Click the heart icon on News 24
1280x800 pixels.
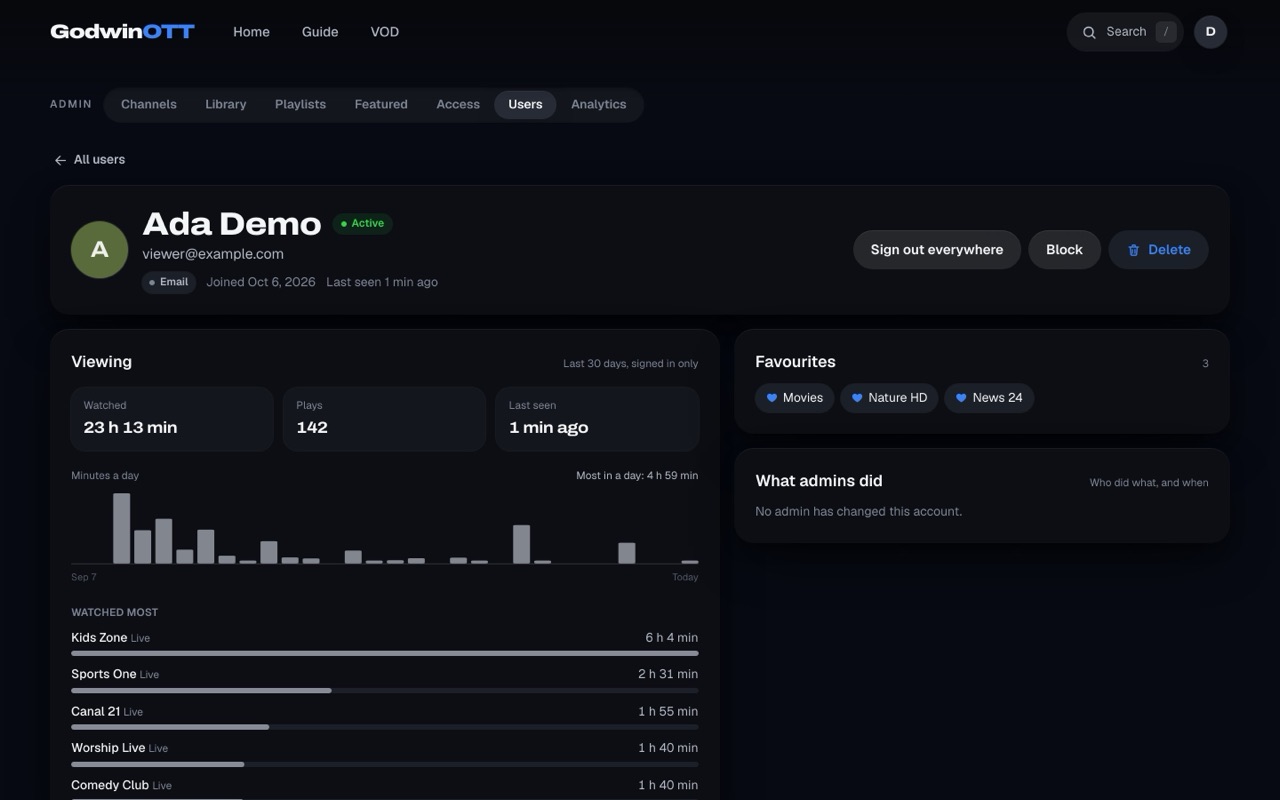(961, 398)
